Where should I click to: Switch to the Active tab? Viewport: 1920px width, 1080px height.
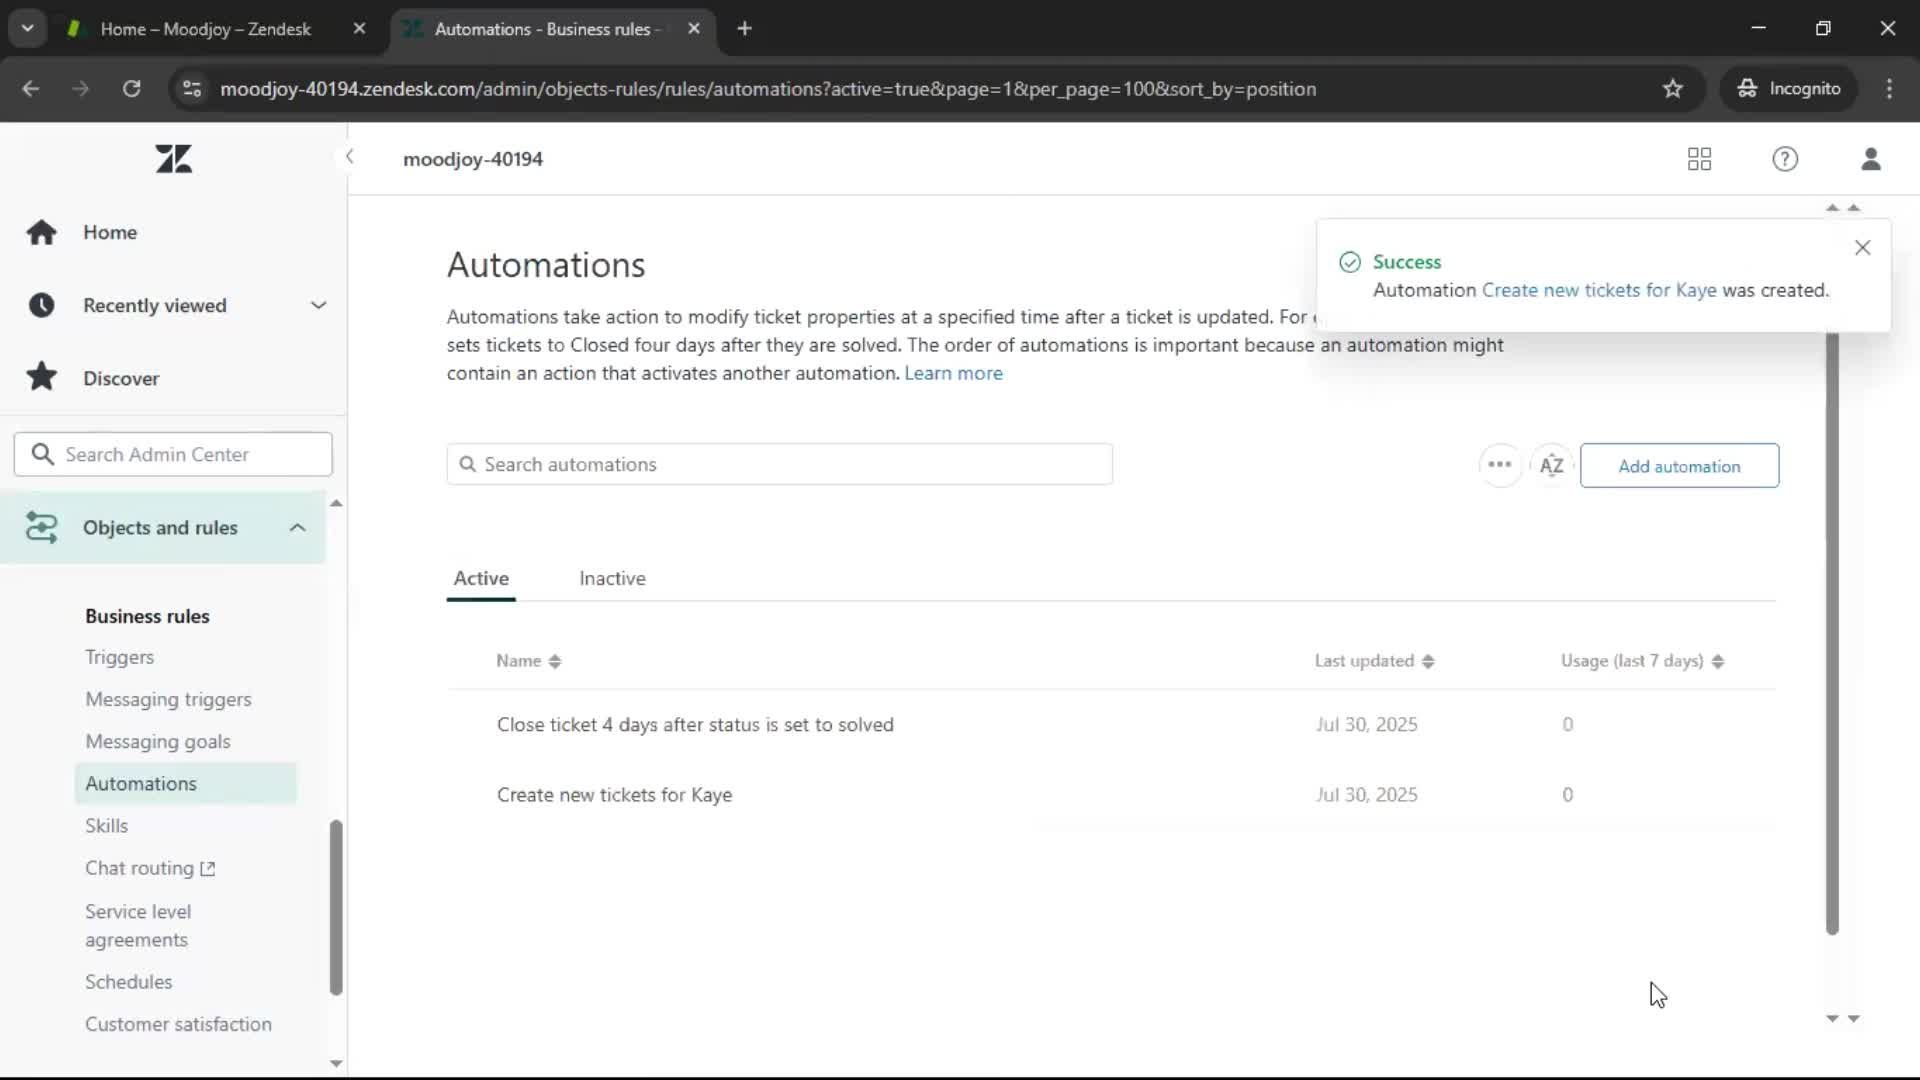(x=481, y=578)
